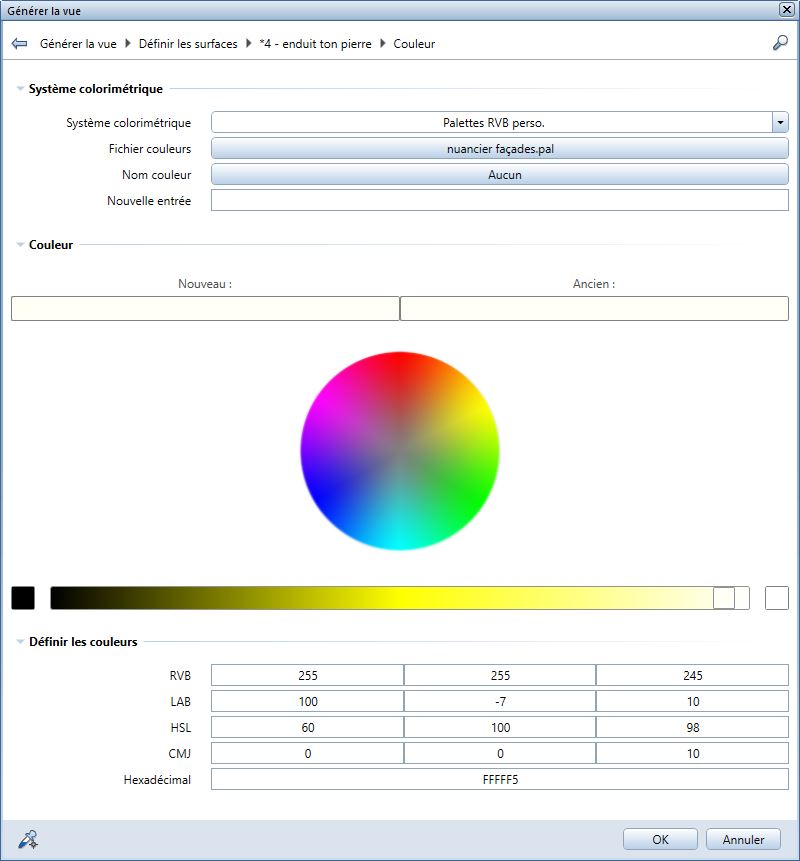This screenshot has width=800, height=861.
Task: Click the RVB blue value field 245
Action: (x=692, y=675)
